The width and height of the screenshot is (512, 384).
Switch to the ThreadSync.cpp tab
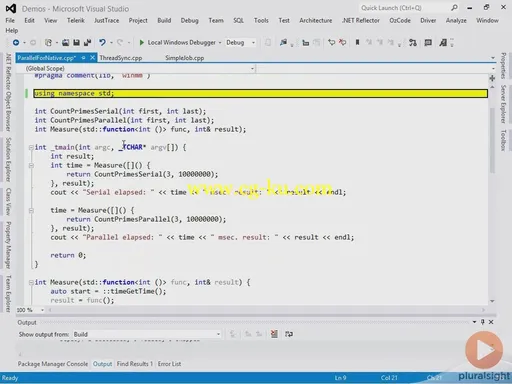point(121,58)
